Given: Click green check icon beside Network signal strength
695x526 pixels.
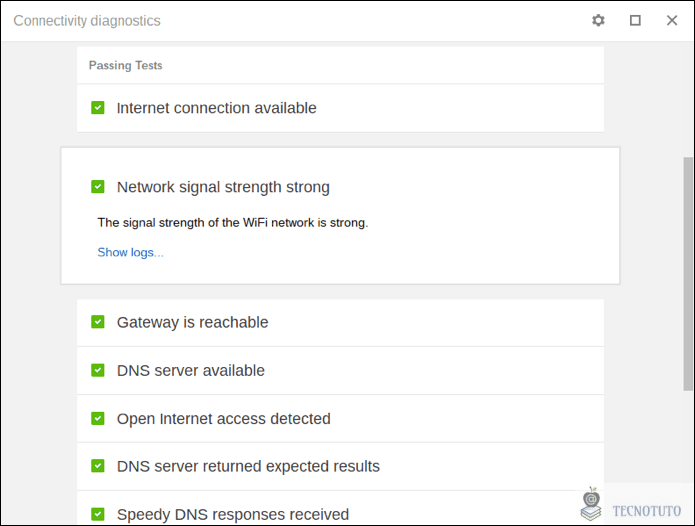Looking at the screenshot, I should (98, 187).
